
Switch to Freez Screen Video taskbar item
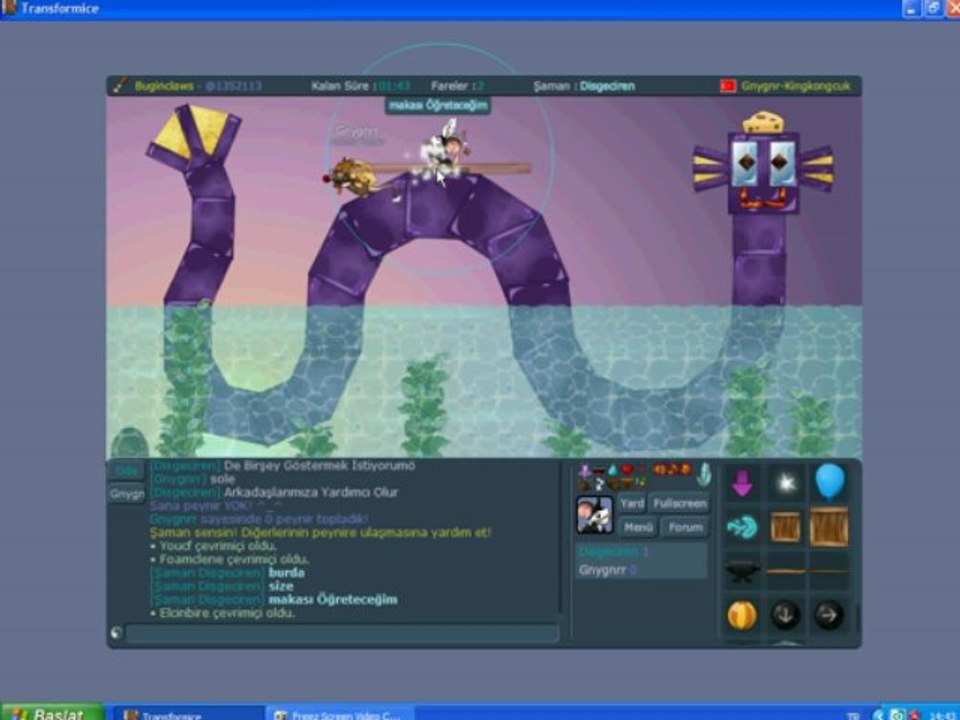point(340,714)
